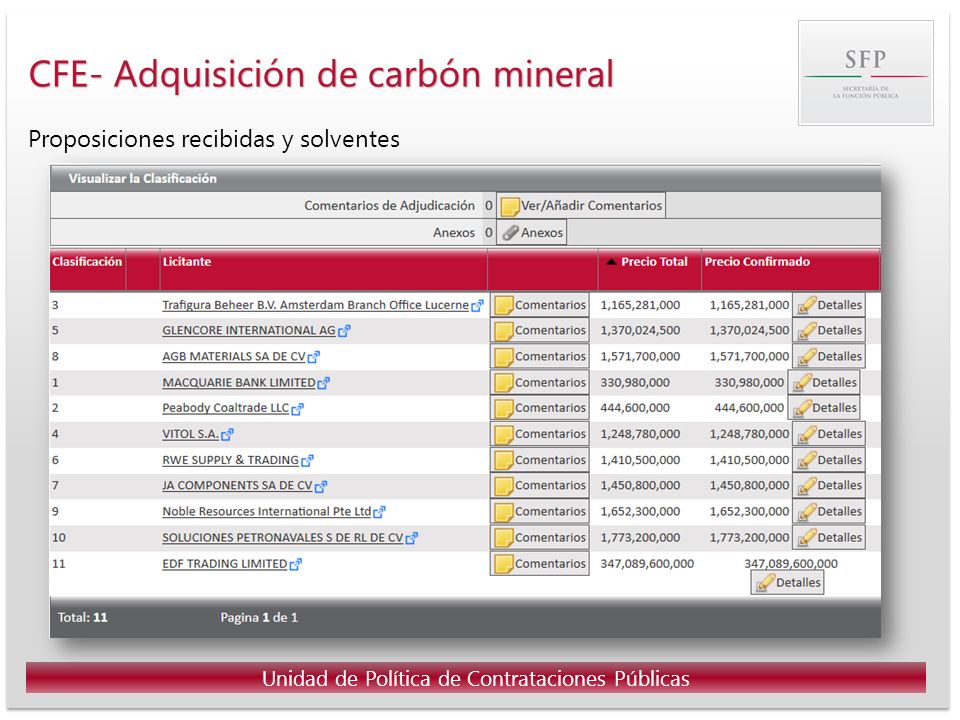This screenshot has width=960, height=720.
Task: Open Comentarios for JA COMPONENTS row
Action: [539, 486]
